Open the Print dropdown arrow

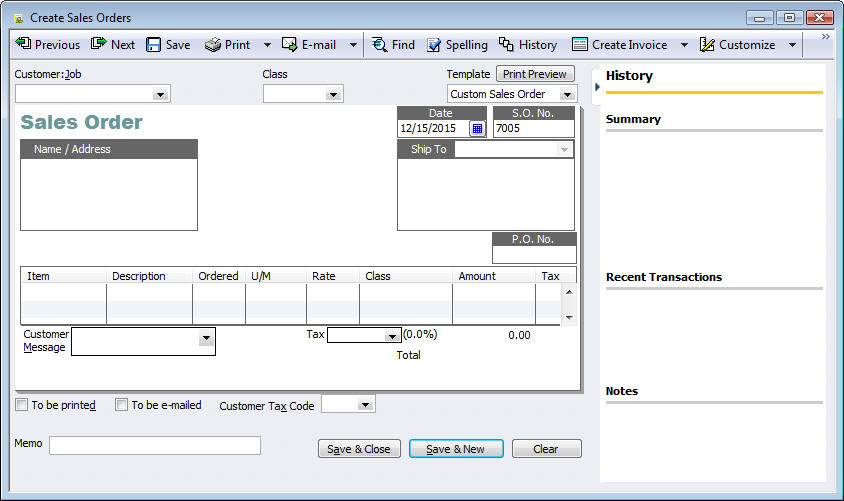[x=267, y=45]
